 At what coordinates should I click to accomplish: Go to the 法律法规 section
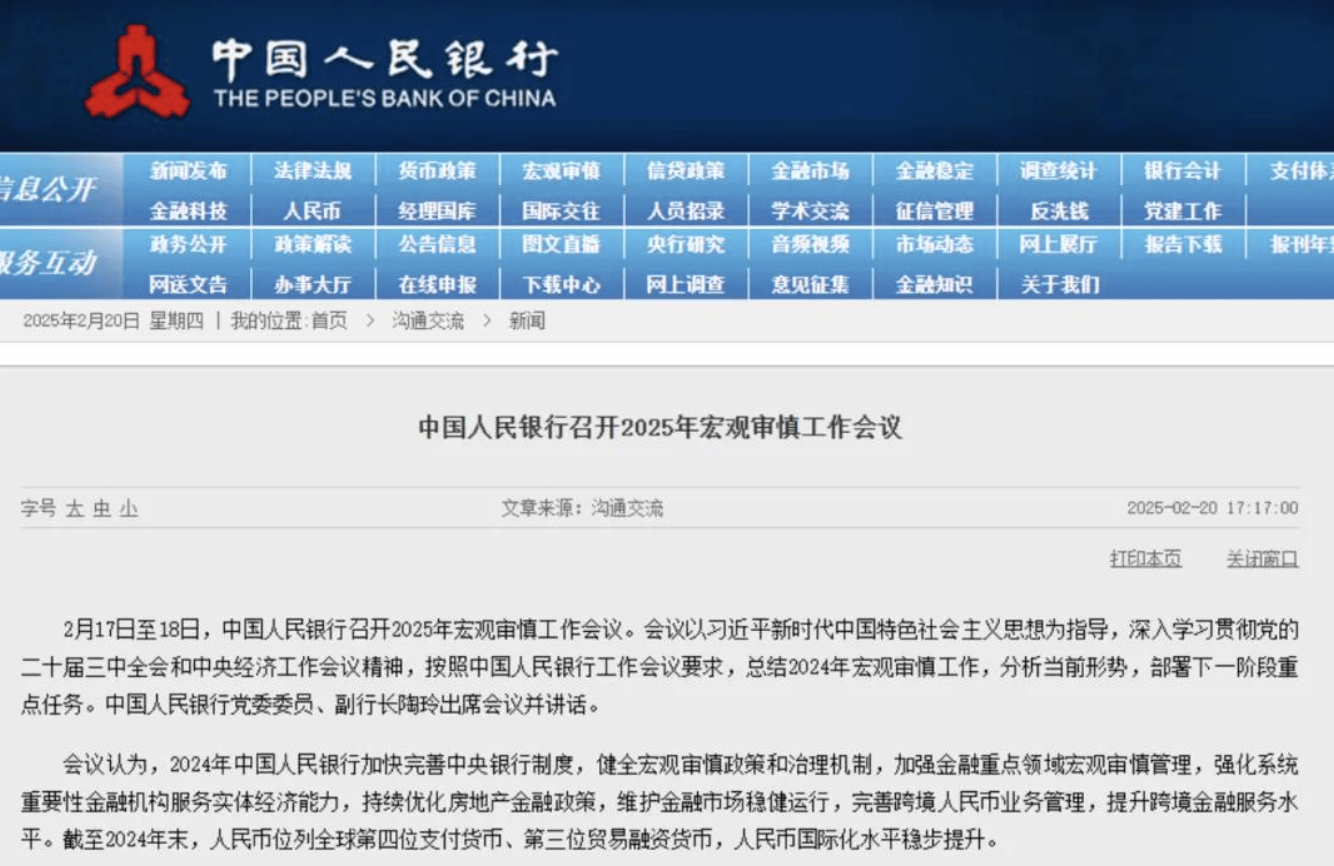(x=313, y=171)
